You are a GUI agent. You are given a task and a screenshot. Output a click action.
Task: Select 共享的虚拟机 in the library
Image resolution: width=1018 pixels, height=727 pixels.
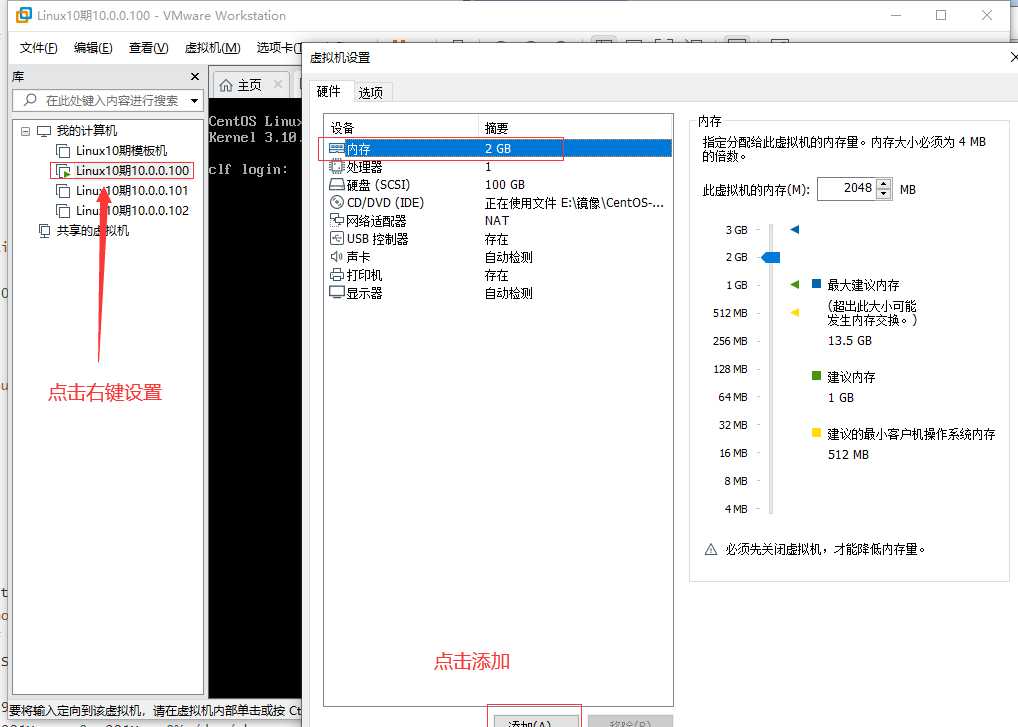(93, 230)
